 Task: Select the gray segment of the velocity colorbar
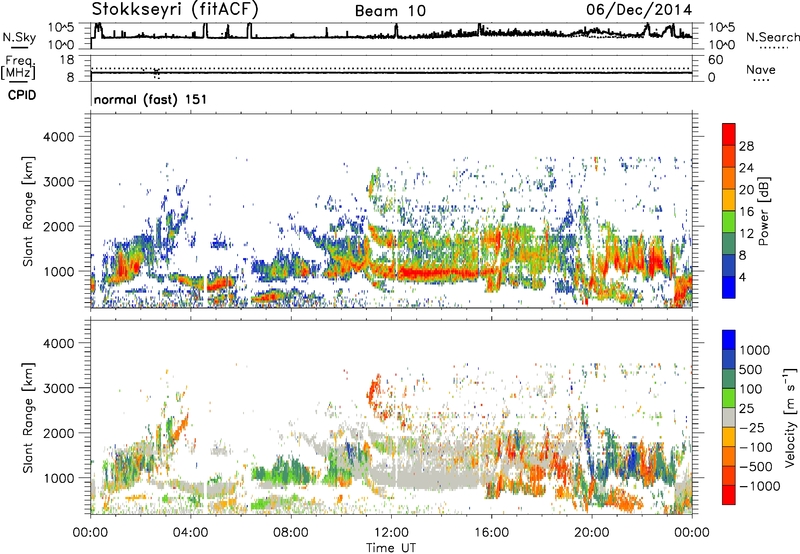(729, 417)
